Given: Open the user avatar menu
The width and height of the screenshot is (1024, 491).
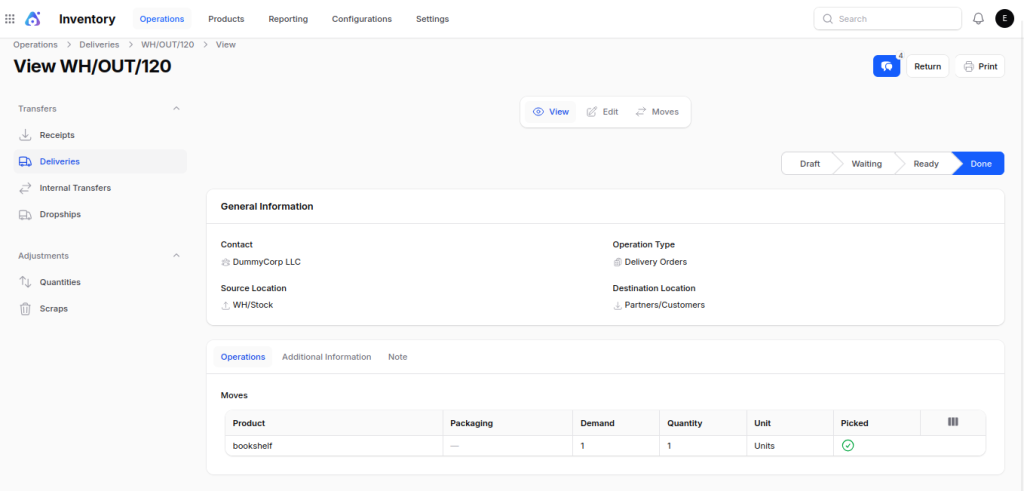Looking at the screenshot, I should (x=1004, y=19).
